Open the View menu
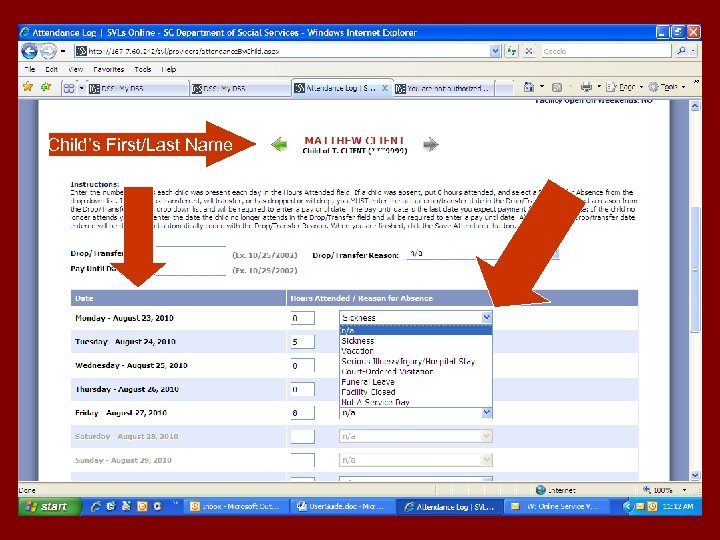The height and width of the screenshot is (540, 720). point(75,69)
